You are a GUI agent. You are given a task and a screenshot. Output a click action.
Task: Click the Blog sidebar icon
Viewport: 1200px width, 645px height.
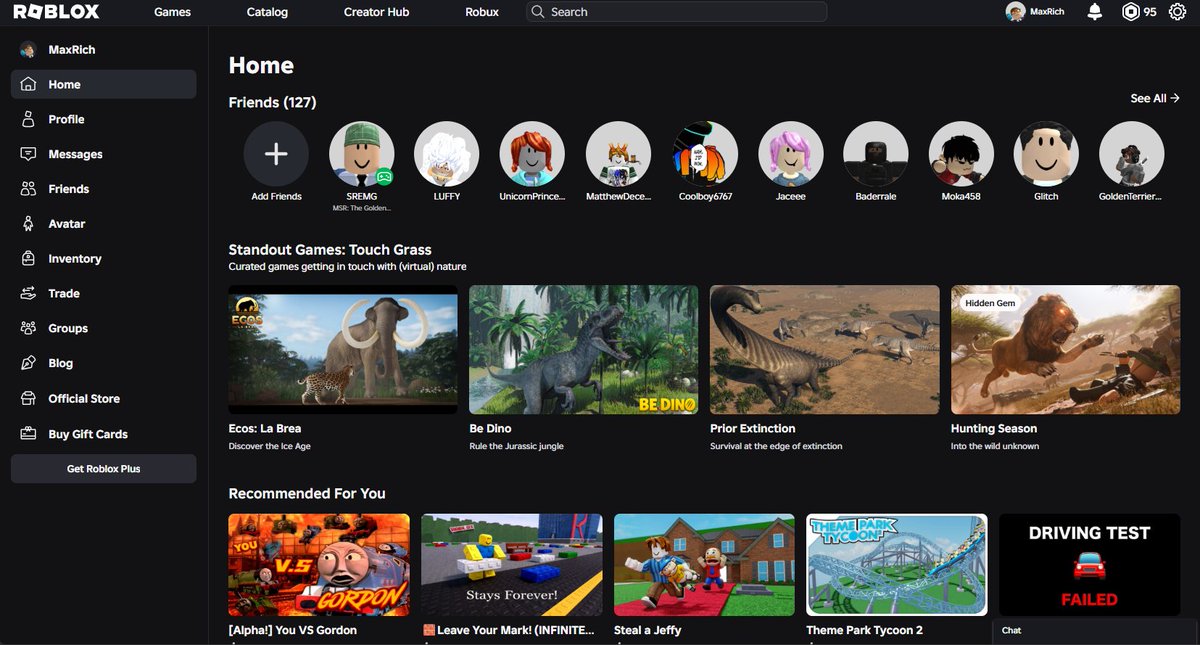(28, 363)
